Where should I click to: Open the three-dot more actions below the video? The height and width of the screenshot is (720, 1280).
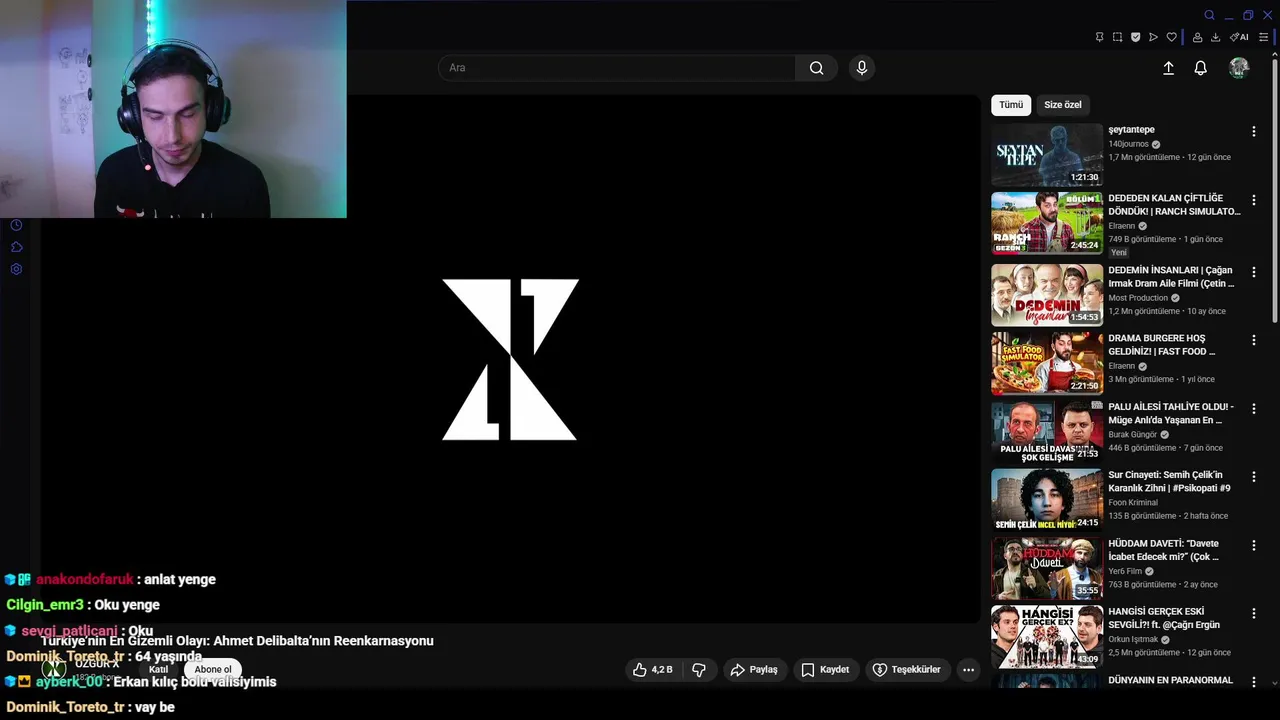(x=968, y=670)
